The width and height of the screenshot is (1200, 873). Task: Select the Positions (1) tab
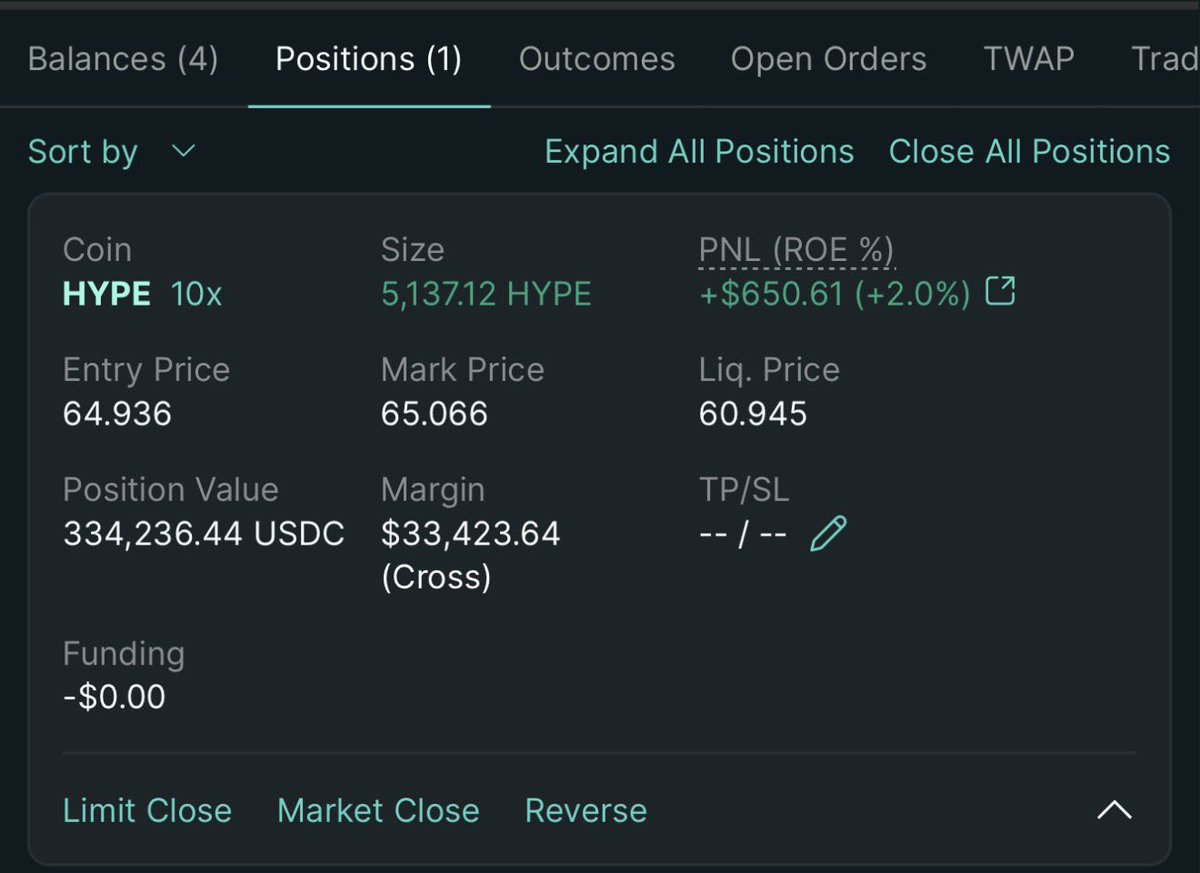[369, 59]
